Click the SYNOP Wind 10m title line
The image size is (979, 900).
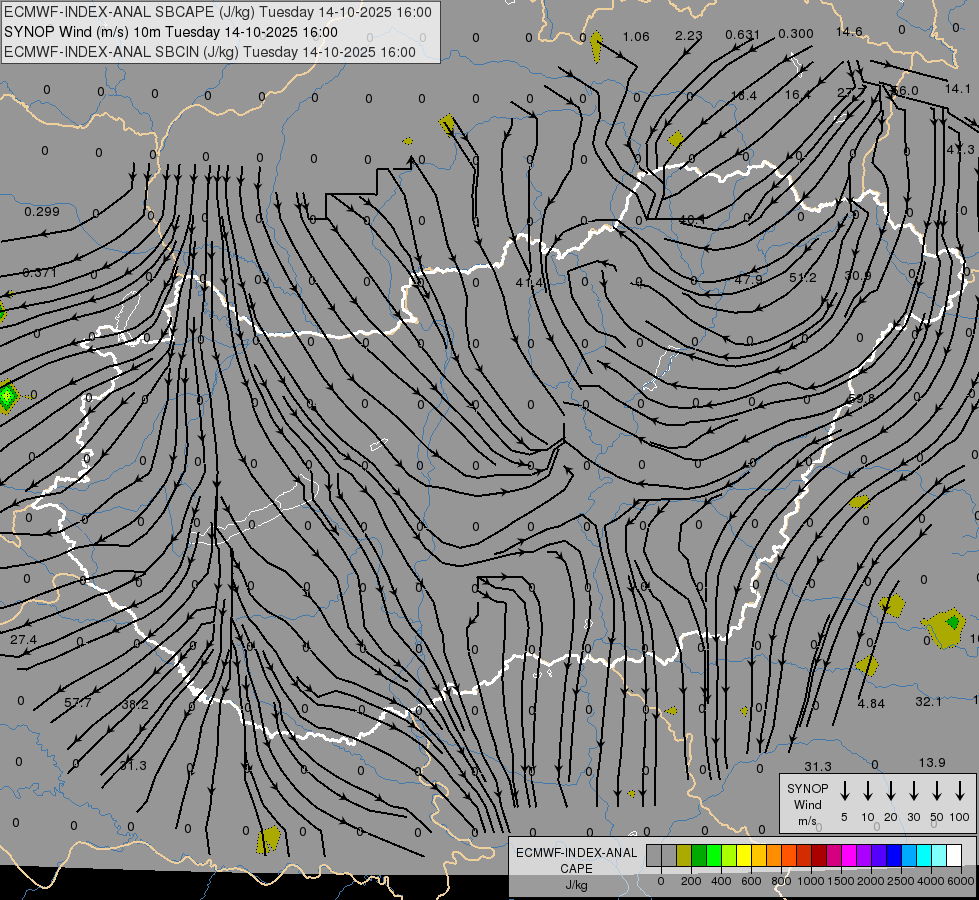[170, 32]
